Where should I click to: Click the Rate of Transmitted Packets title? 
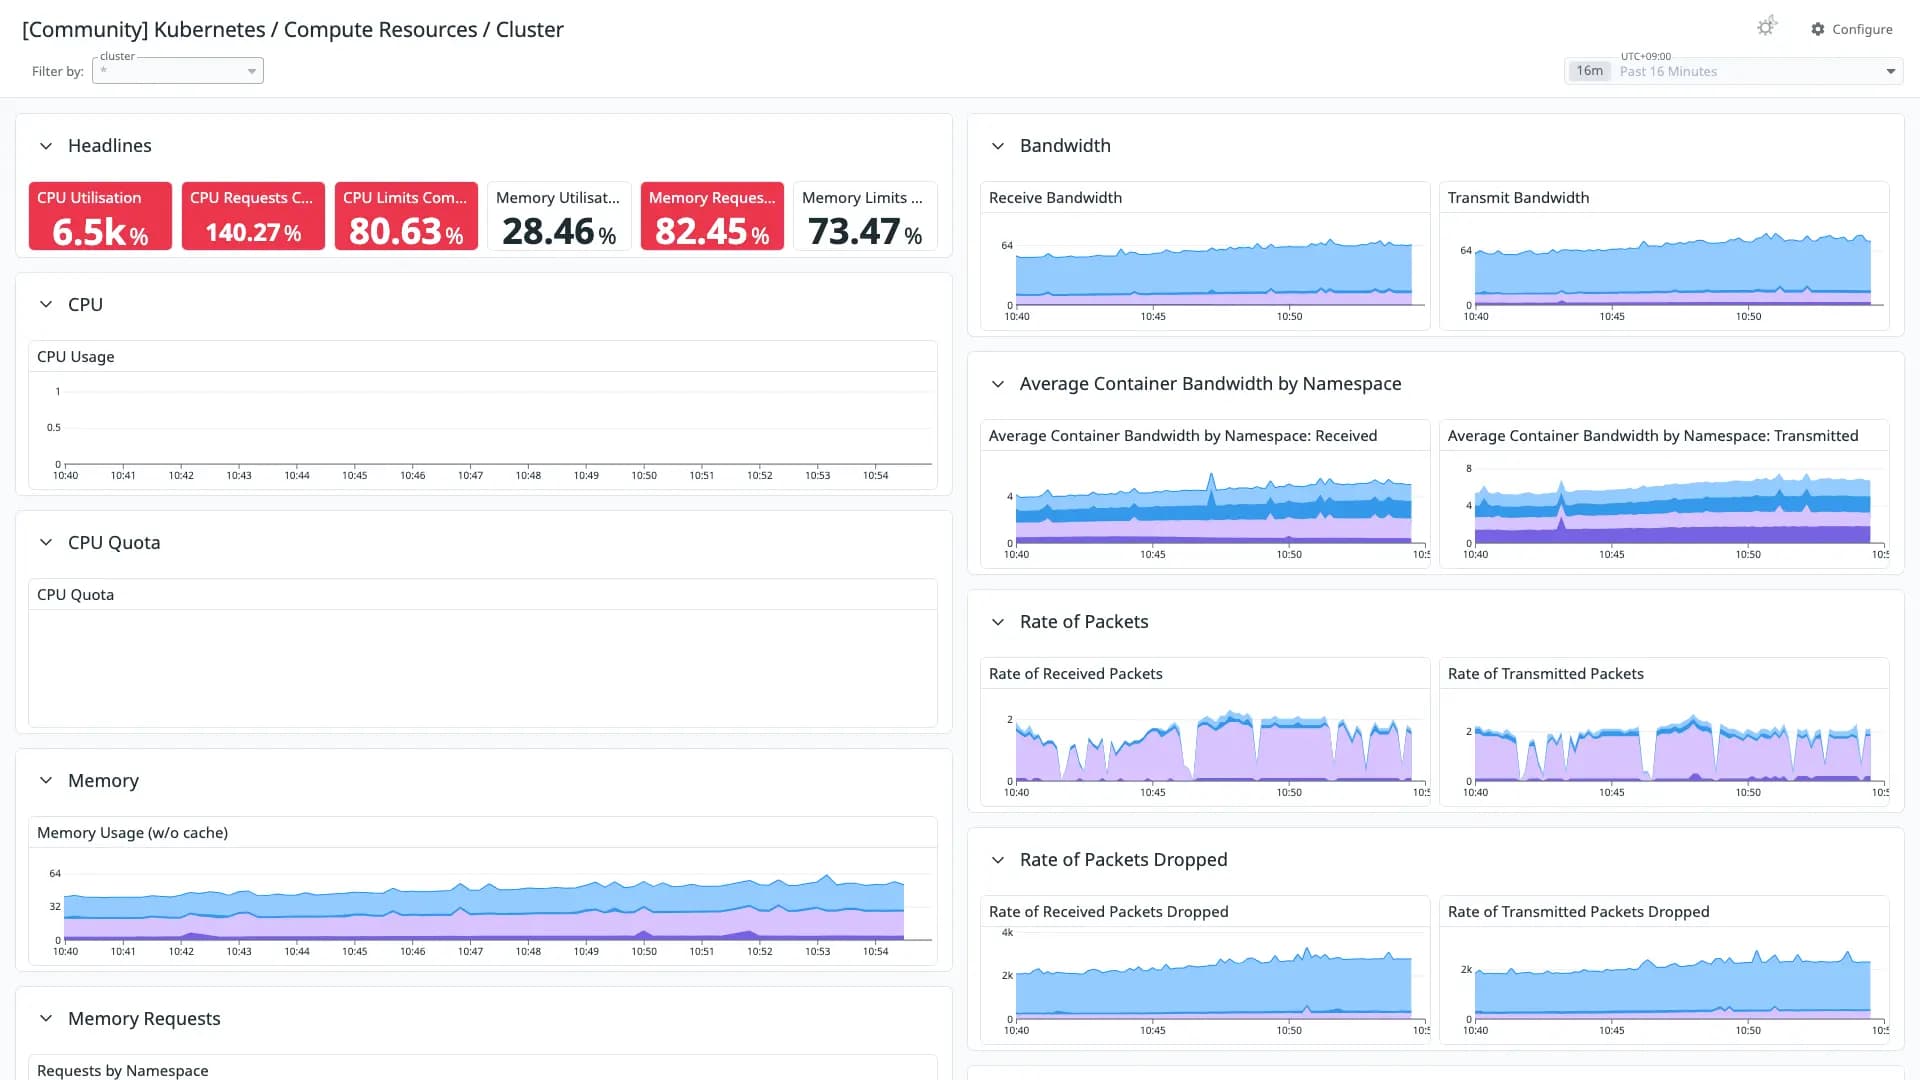click(1546, 674)
